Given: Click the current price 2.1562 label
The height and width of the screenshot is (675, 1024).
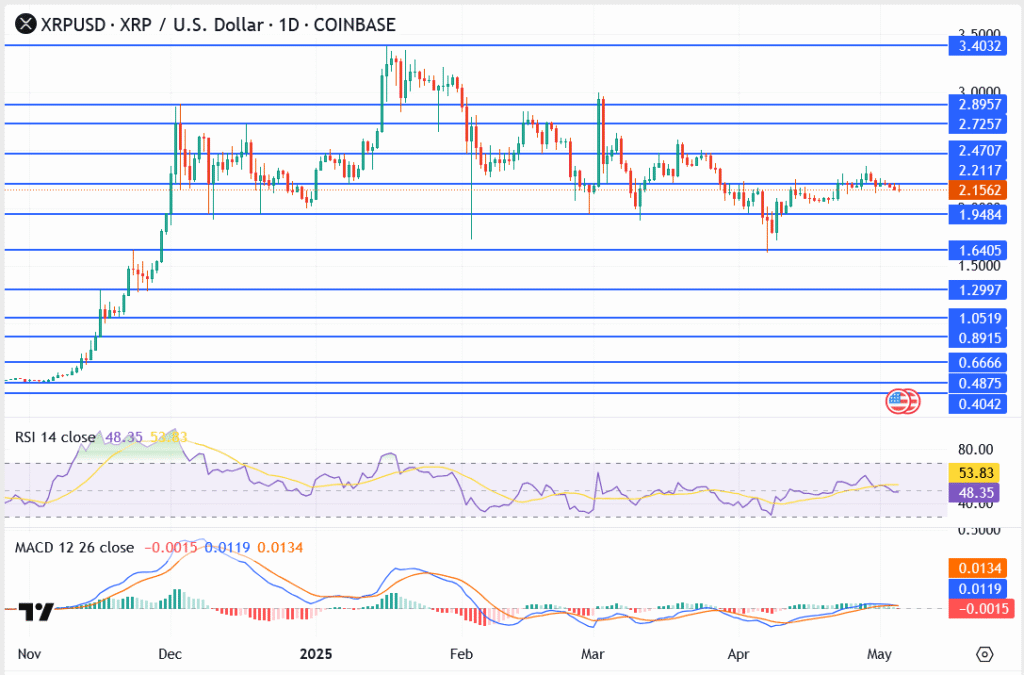Looking at the screenshot, I should (x=980, y=190).
